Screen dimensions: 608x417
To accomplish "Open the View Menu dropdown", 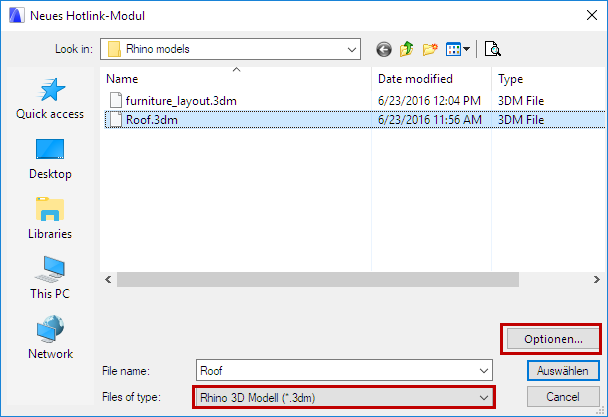I will (x=458, y=49).
